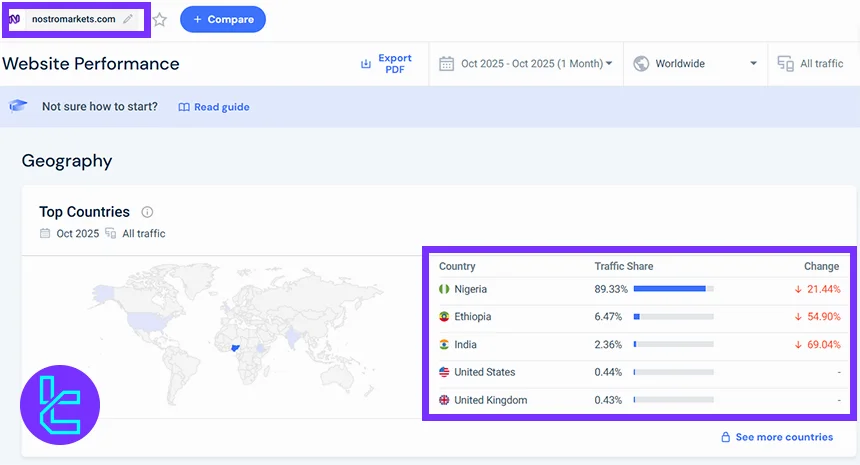Click See more countries link
The height and width of the screenshot is (465, 860).
(776, 437)
